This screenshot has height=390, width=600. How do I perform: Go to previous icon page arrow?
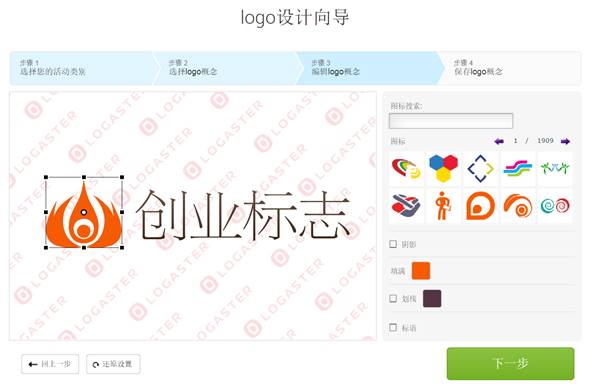coord(499,141)
